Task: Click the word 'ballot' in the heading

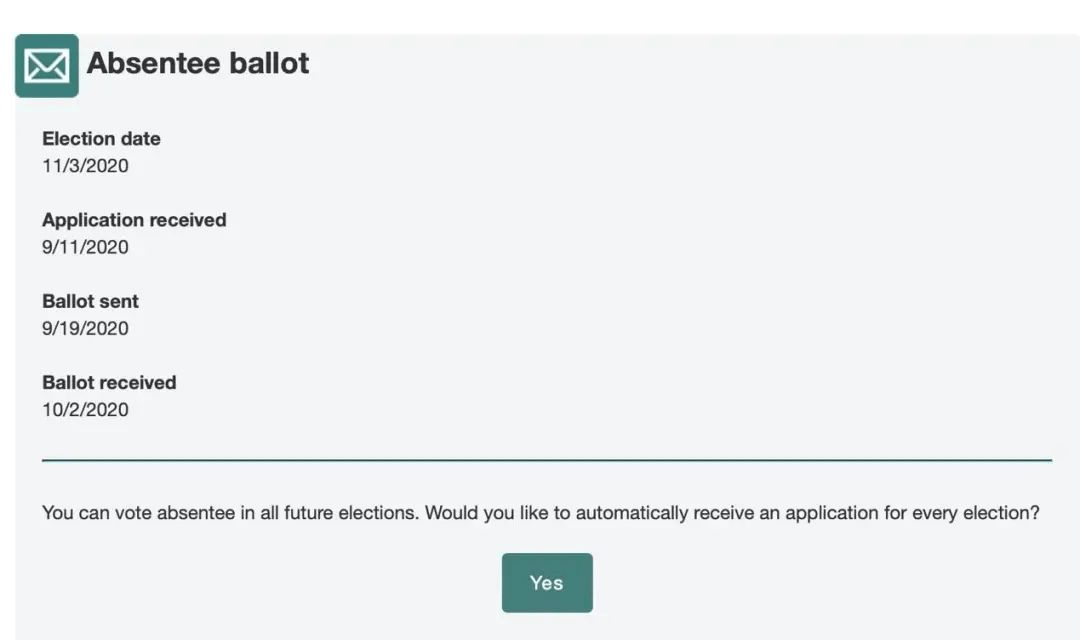Action: (x=269, y=63)
